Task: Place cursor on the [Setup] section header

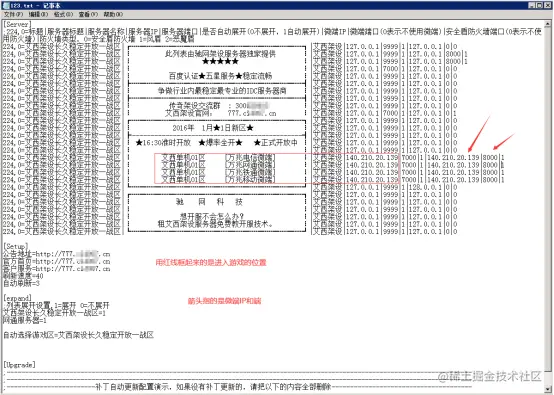Action: [15, 246]
